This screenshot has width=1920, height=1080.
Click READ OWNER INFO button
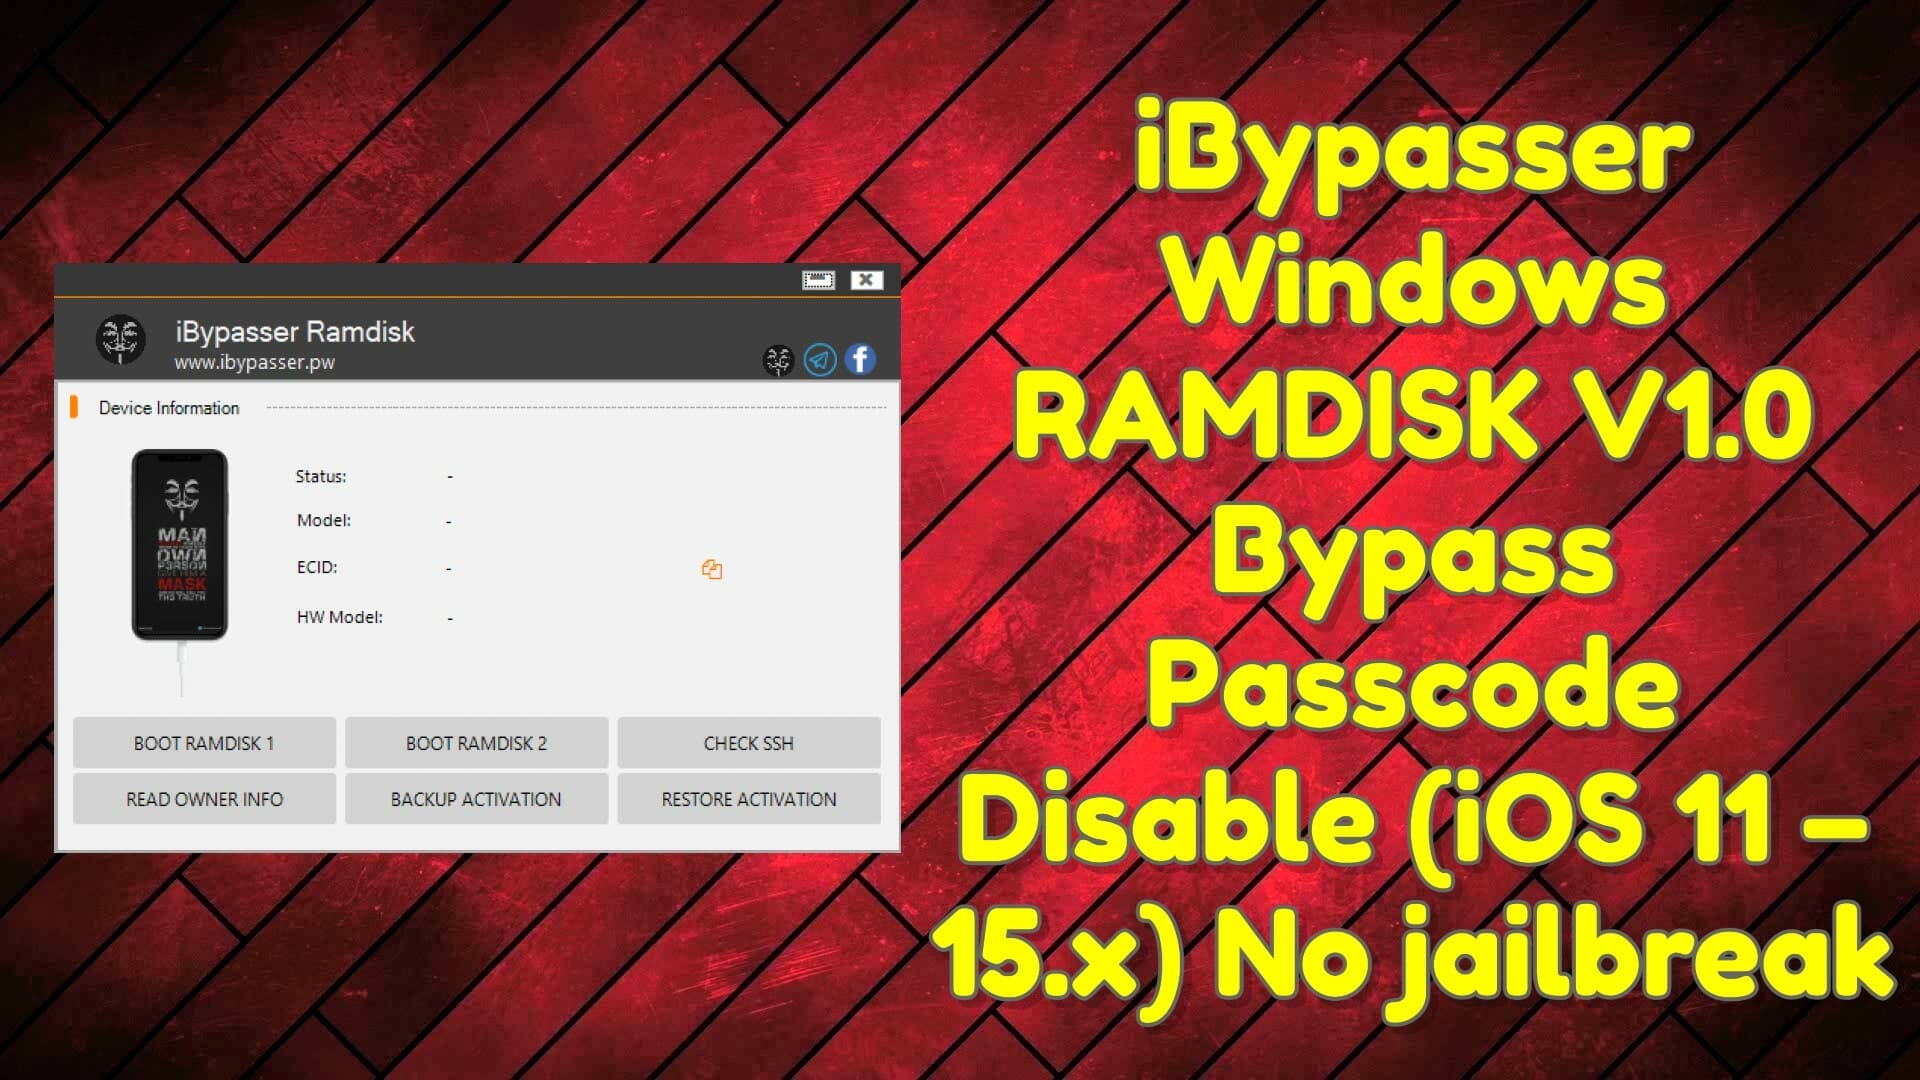(x=203, y=799)
